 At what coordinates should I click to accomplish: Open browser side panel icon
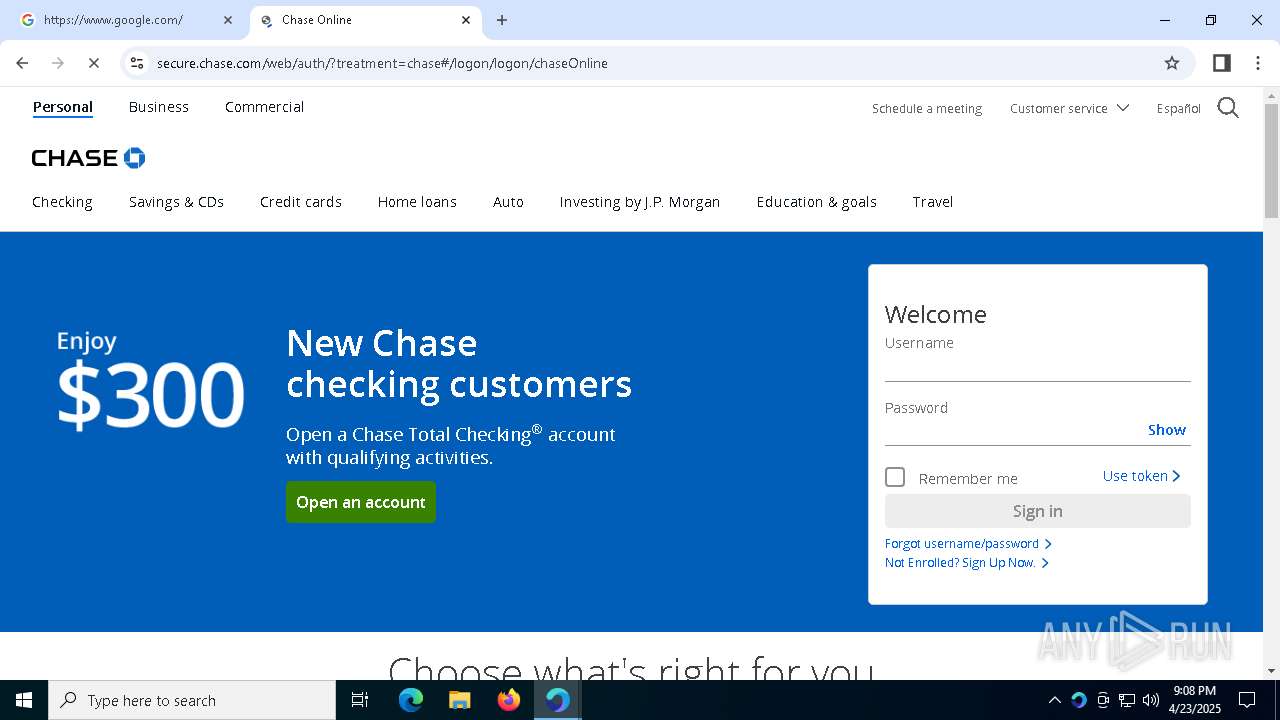tap(1221, 63)
